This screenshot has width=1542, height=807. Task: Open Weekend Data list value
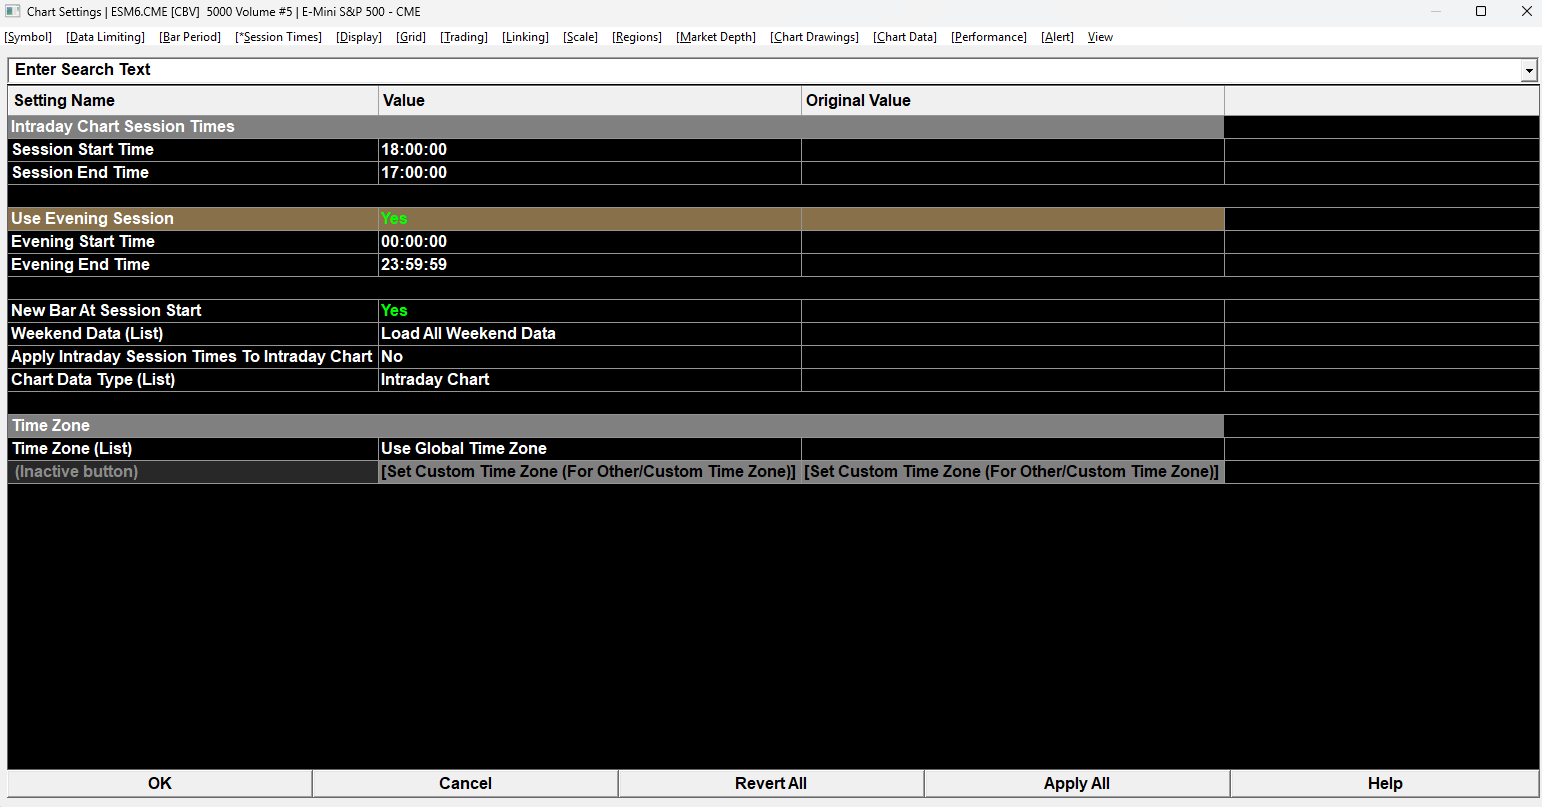pyautogui.click(x=590, y=334)
